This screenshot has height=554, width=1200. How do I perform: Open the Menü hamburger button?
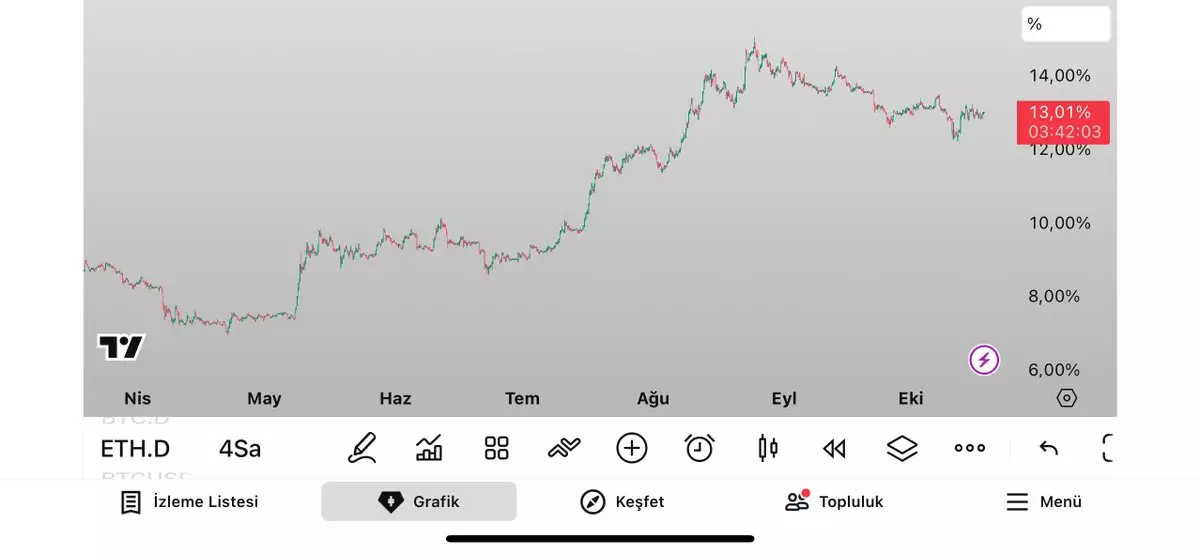(x=1044, y=502)
